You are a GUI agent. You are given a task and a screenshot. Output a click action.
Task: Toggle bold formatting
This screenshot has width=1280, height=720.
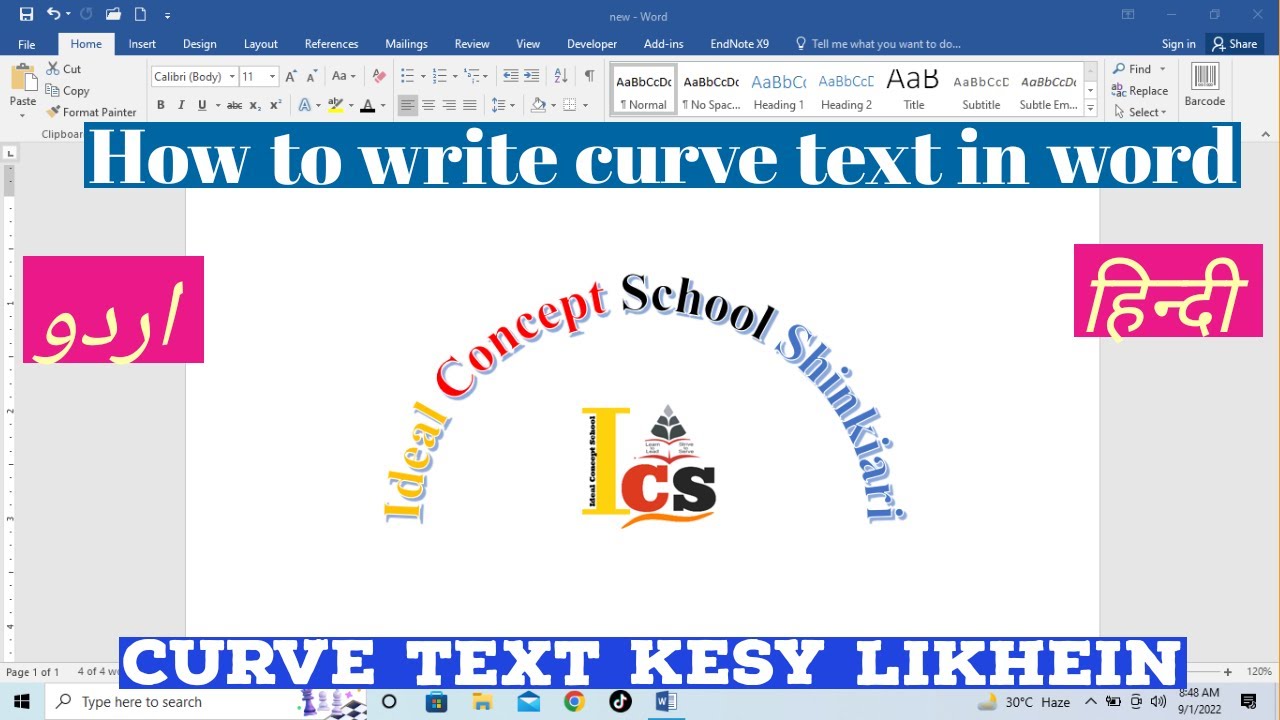tap(160, 105)
